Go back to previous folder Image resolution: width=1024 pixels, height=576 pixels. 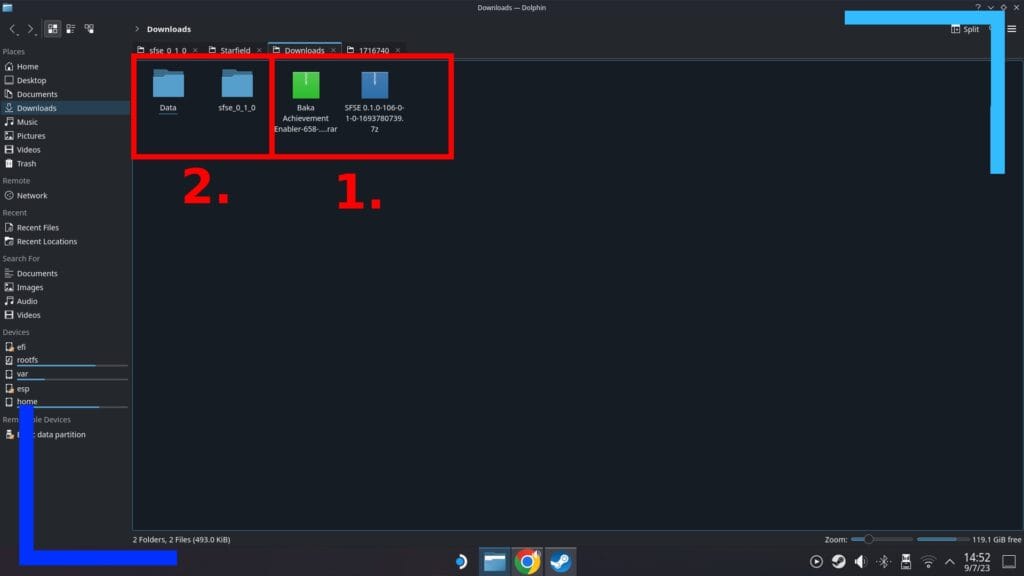(13, 29)
